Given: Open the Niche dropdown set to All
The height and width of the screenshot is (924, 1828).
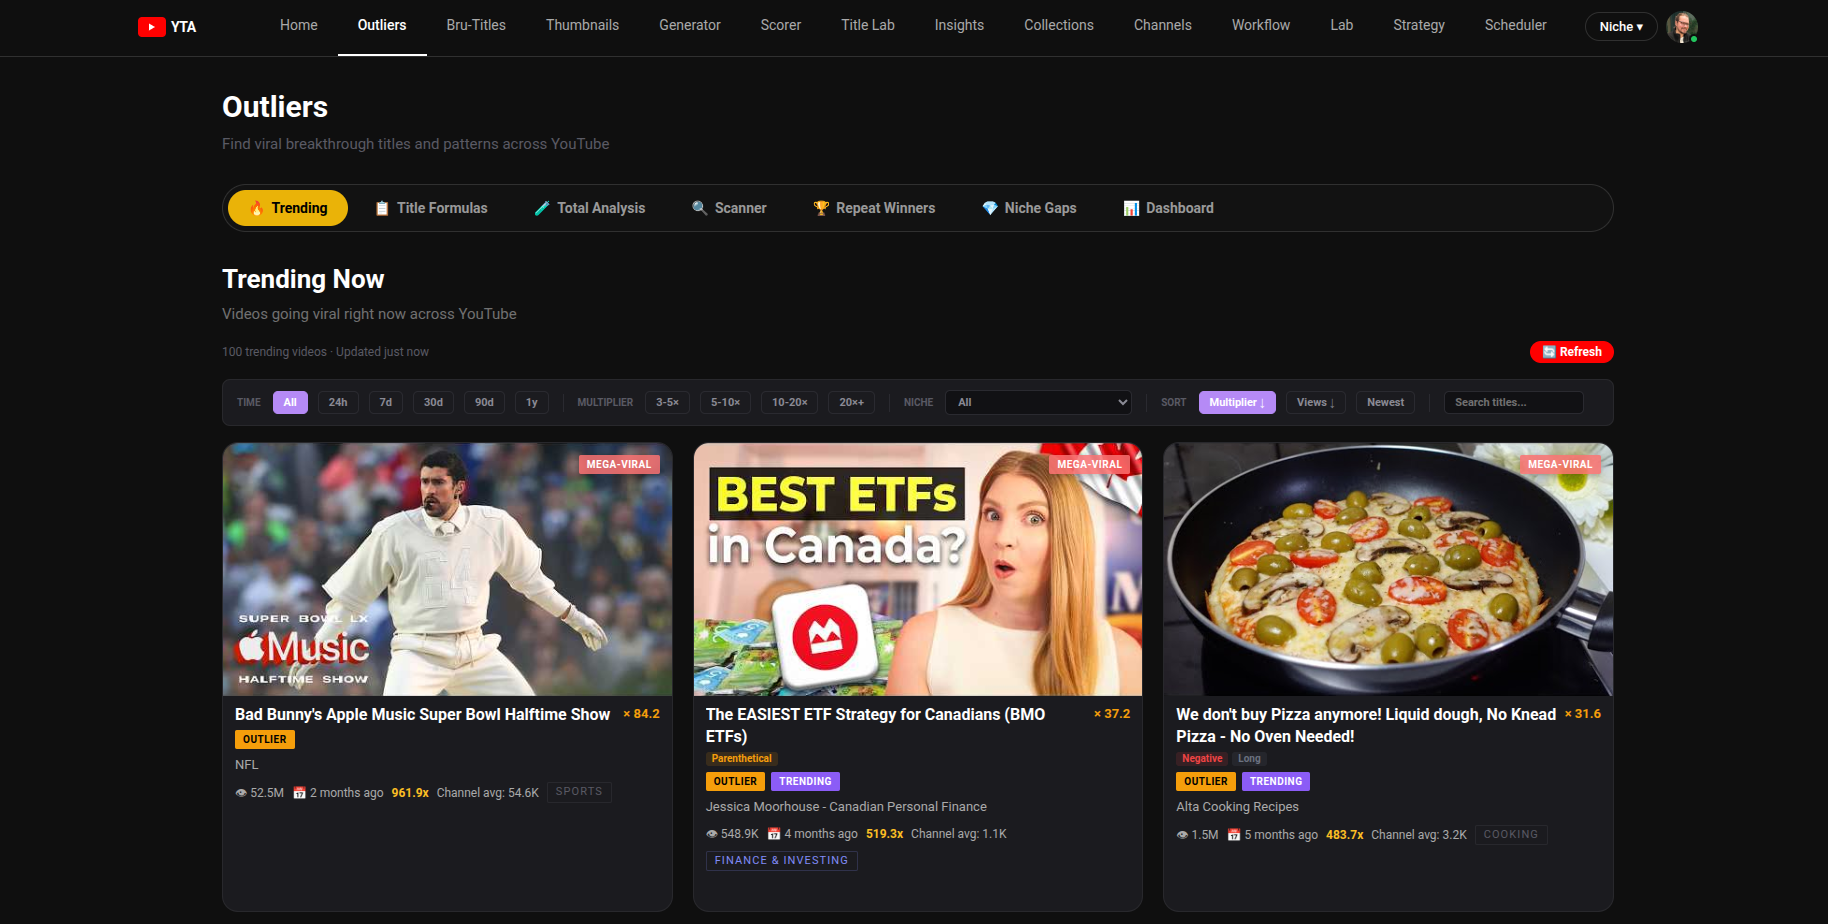Looking at the screenshot, I should click(x=1038, y=402).
